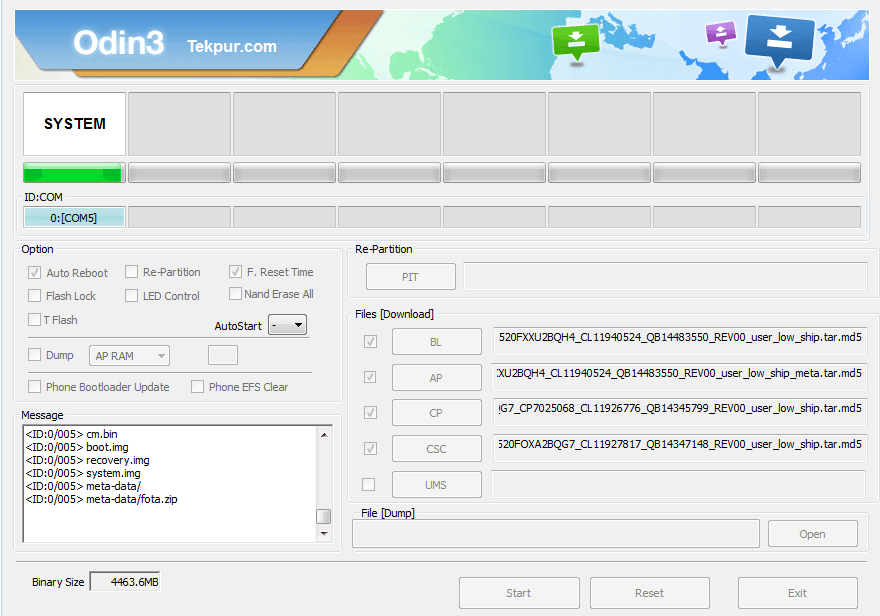Enable the Re-Partition option checkbox
The image size is (880, 616).
coord(131,272)
